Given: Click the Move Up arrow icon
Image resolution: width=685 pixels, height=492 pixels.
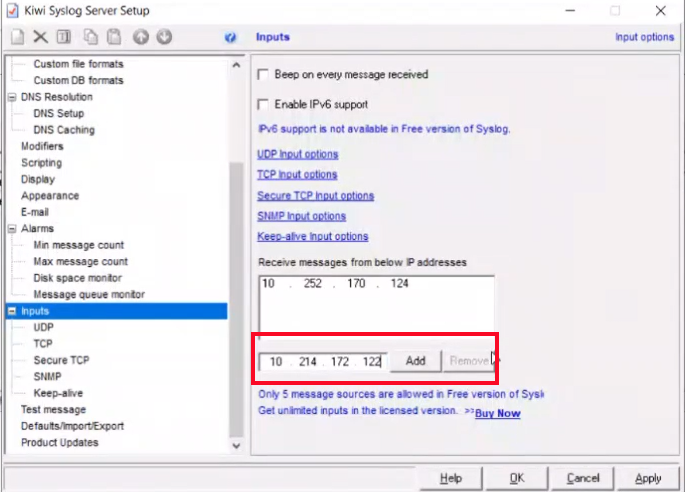Looking at the screenshot, I should pos(141,37).
